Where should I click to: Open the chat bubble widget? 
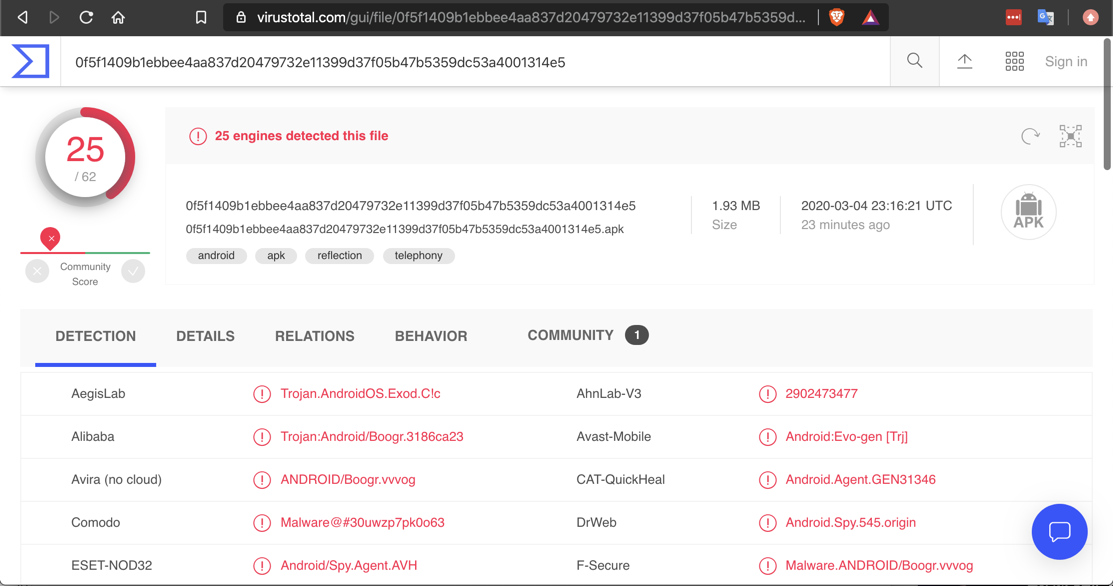1059,531
